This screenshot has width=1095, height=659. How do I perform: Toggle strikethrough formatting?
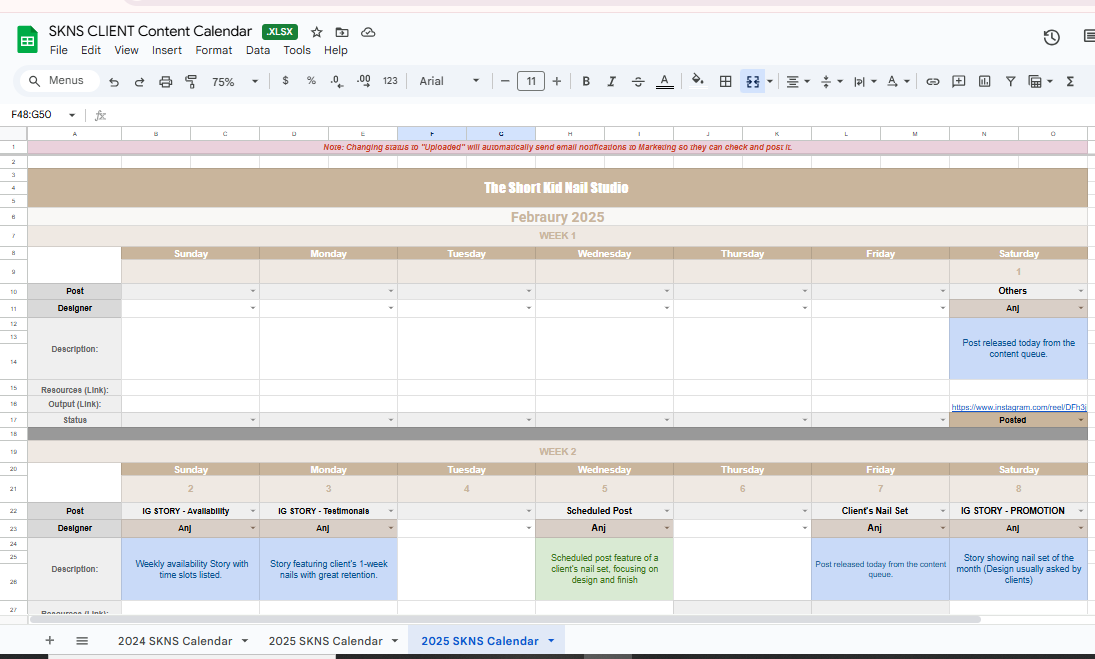click(638, 81)
